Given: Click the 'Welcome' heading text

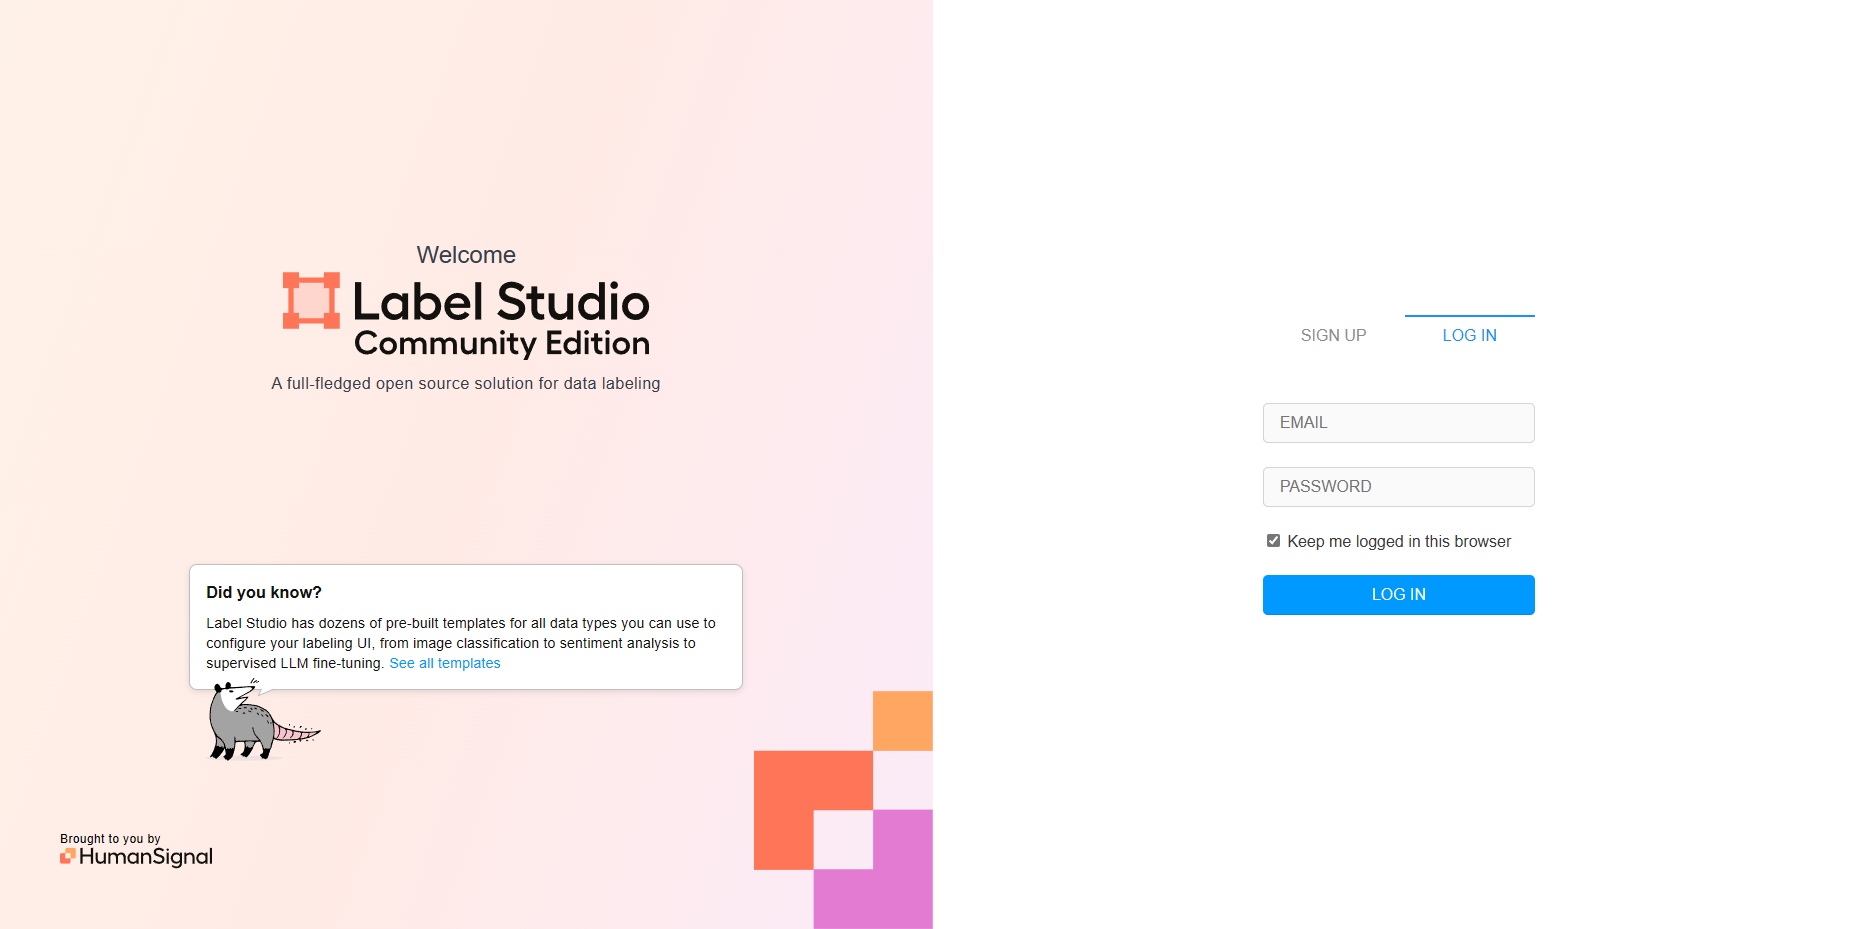Looking at the screenshot, I should pos(466,255).
